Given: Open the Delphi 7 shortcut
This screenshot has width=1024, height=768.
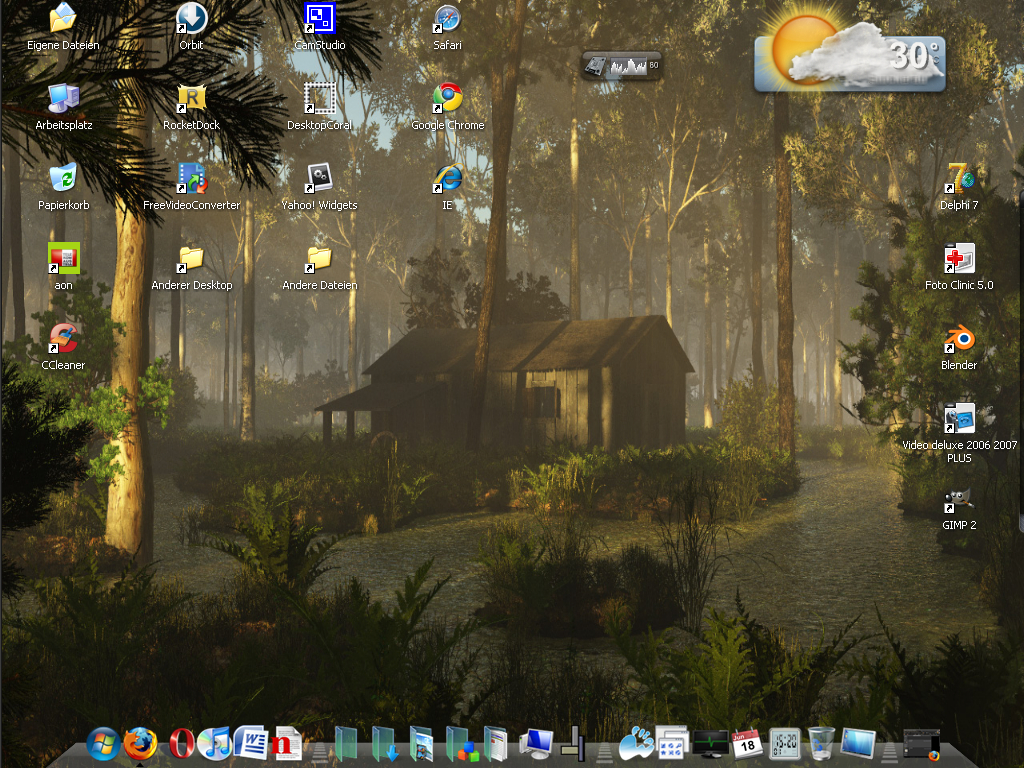Looking at the screenshot, I should coord(959,178).
